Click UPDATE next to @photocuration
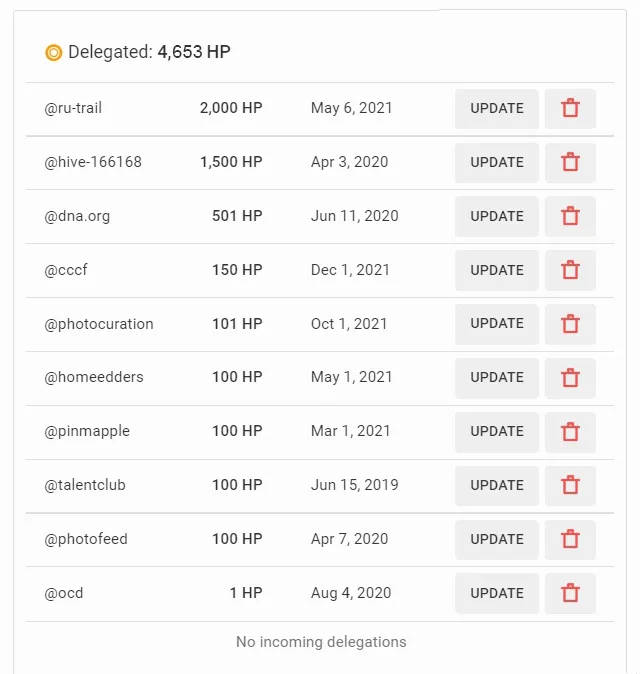Image resolution: width=640 pixels, height=674 pixels. (x=497, y=324)
